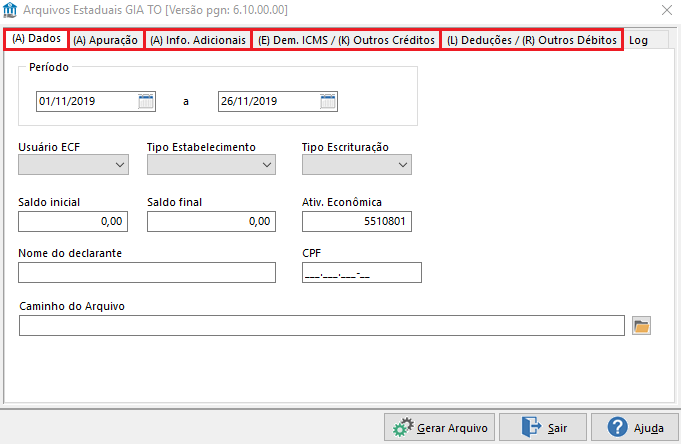The image size is (681, 445).
Task: Expand the Tipo Estabelecimento dropdown
Action: pos(211,165)
